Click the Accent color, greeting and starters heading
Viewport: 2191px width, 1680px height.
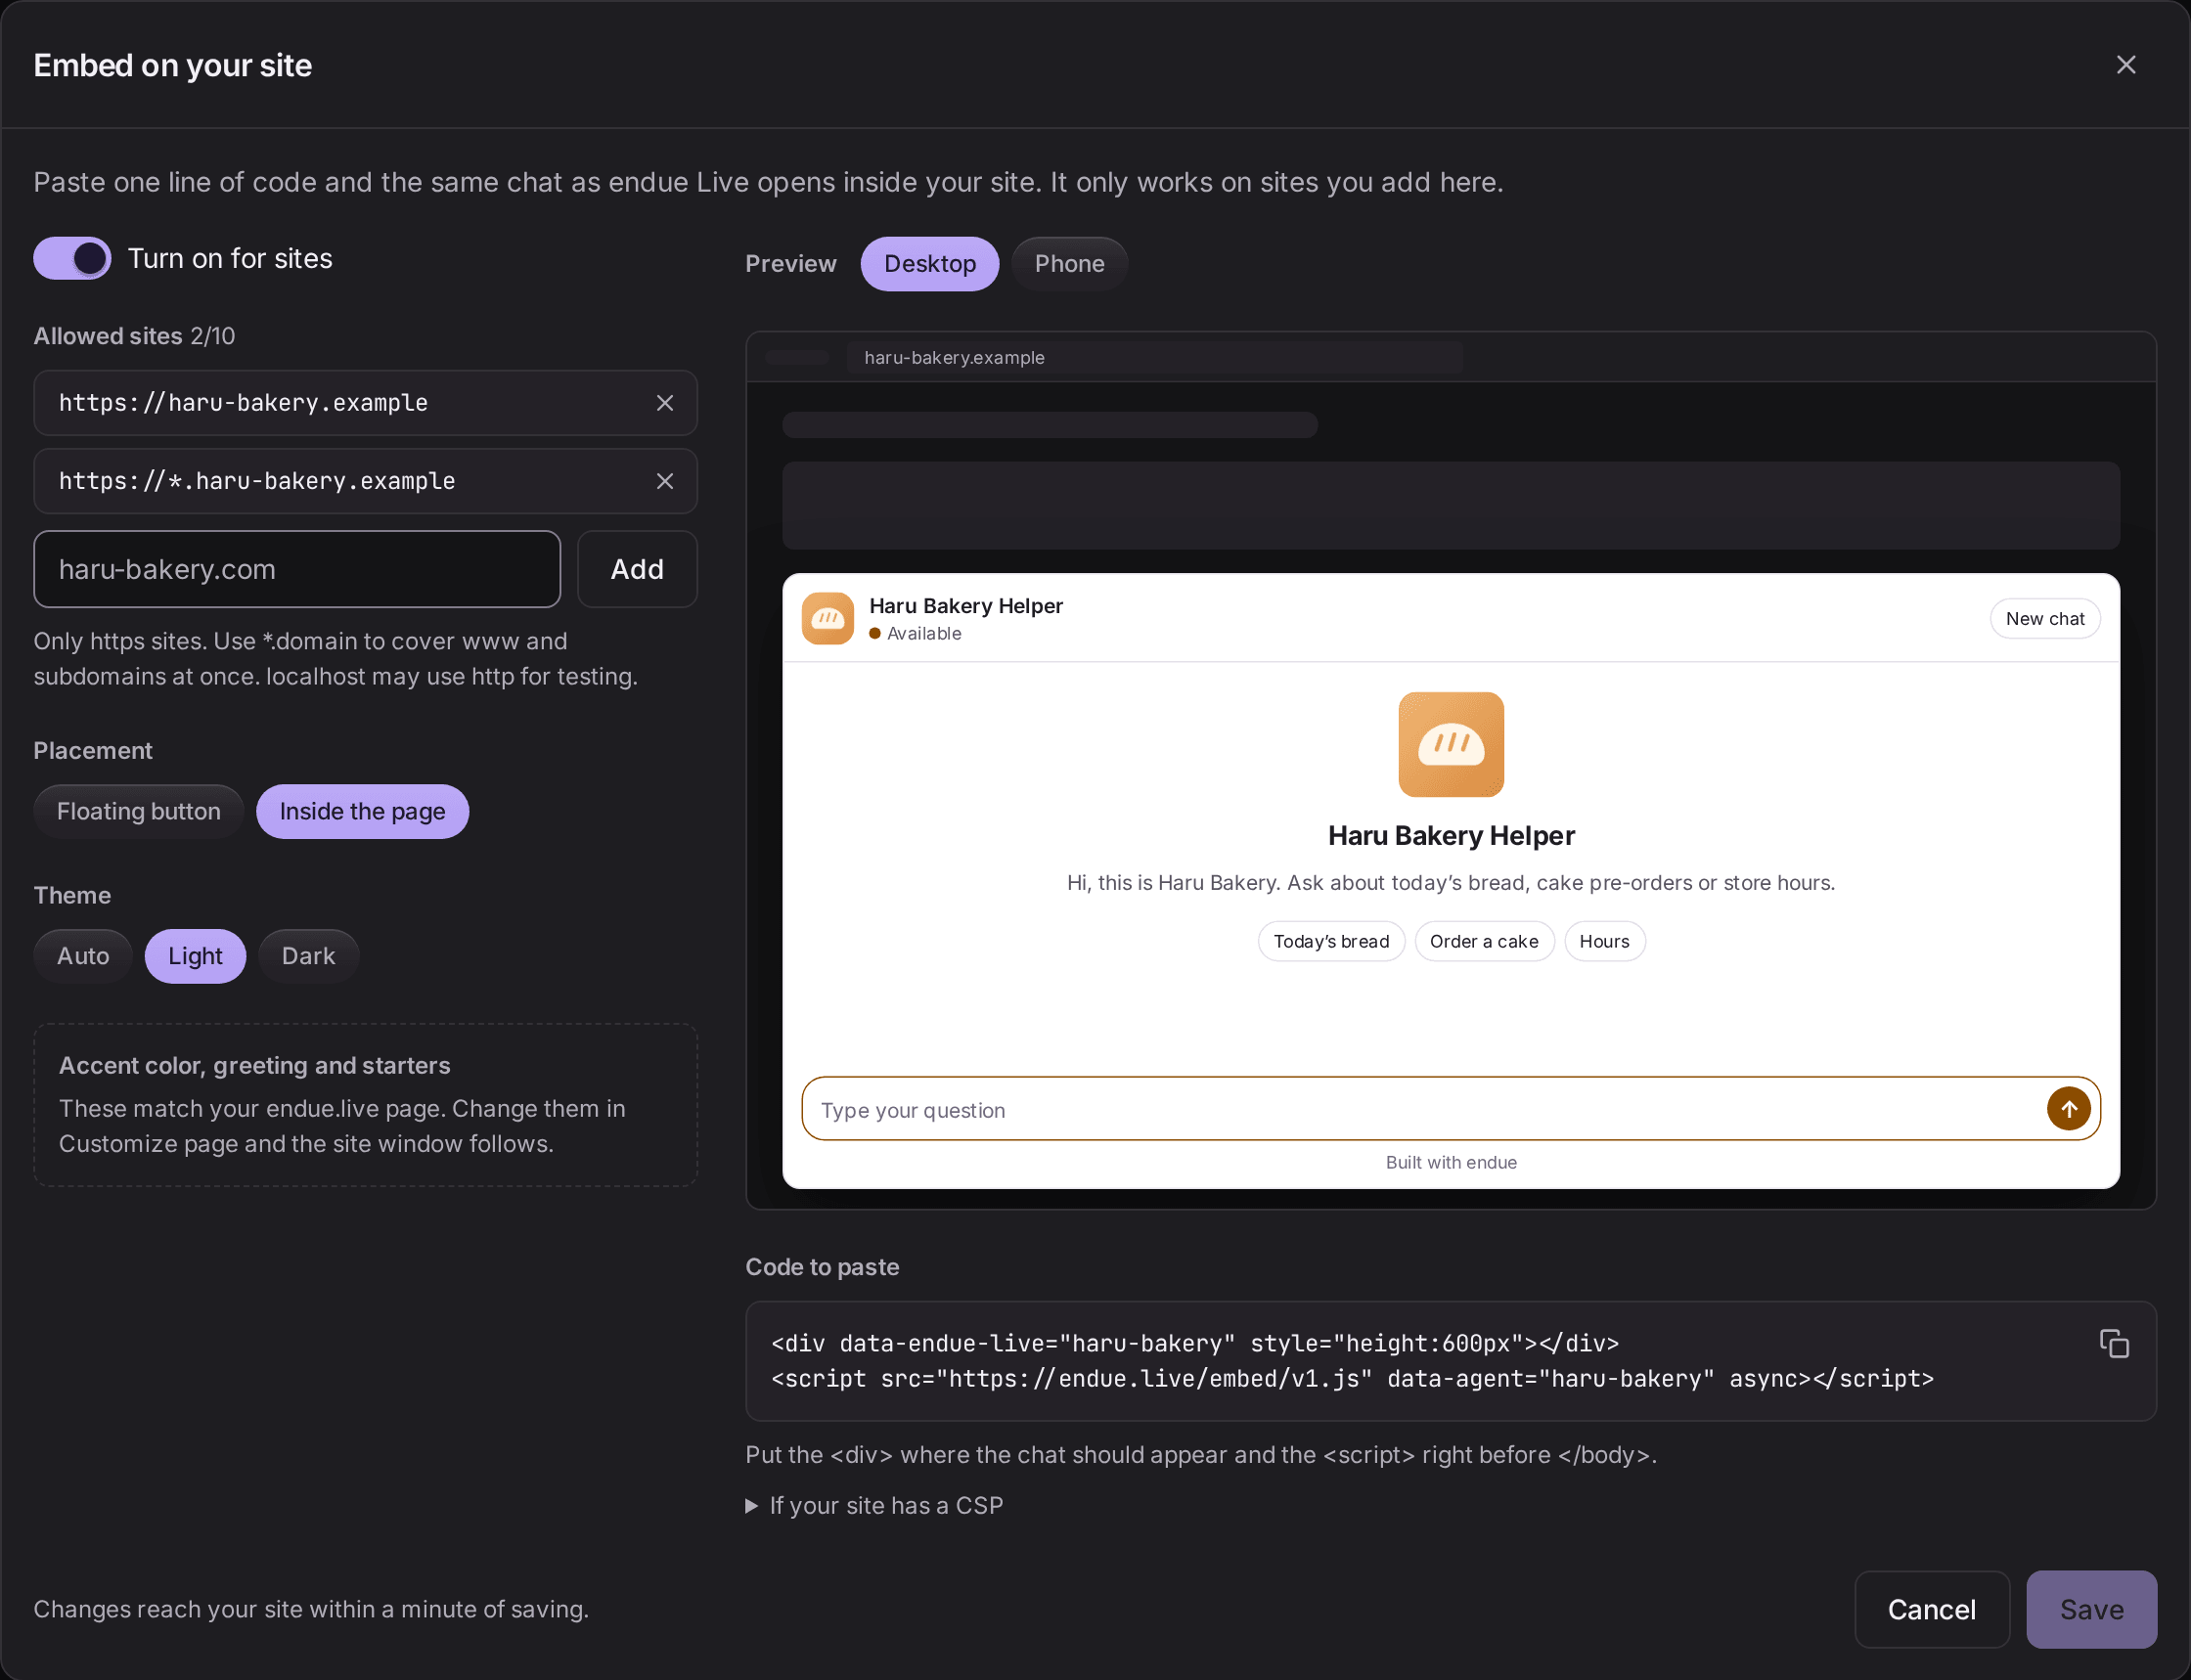pos(254,1065)
